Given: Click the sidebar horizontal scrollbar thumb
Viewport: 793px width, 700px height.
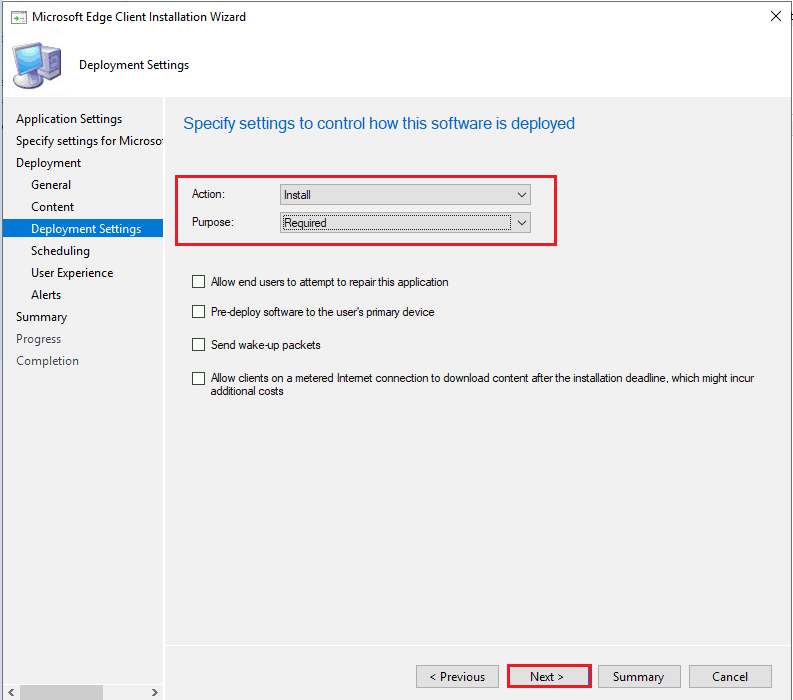Looking at the screenshot, I should (61, 692).
